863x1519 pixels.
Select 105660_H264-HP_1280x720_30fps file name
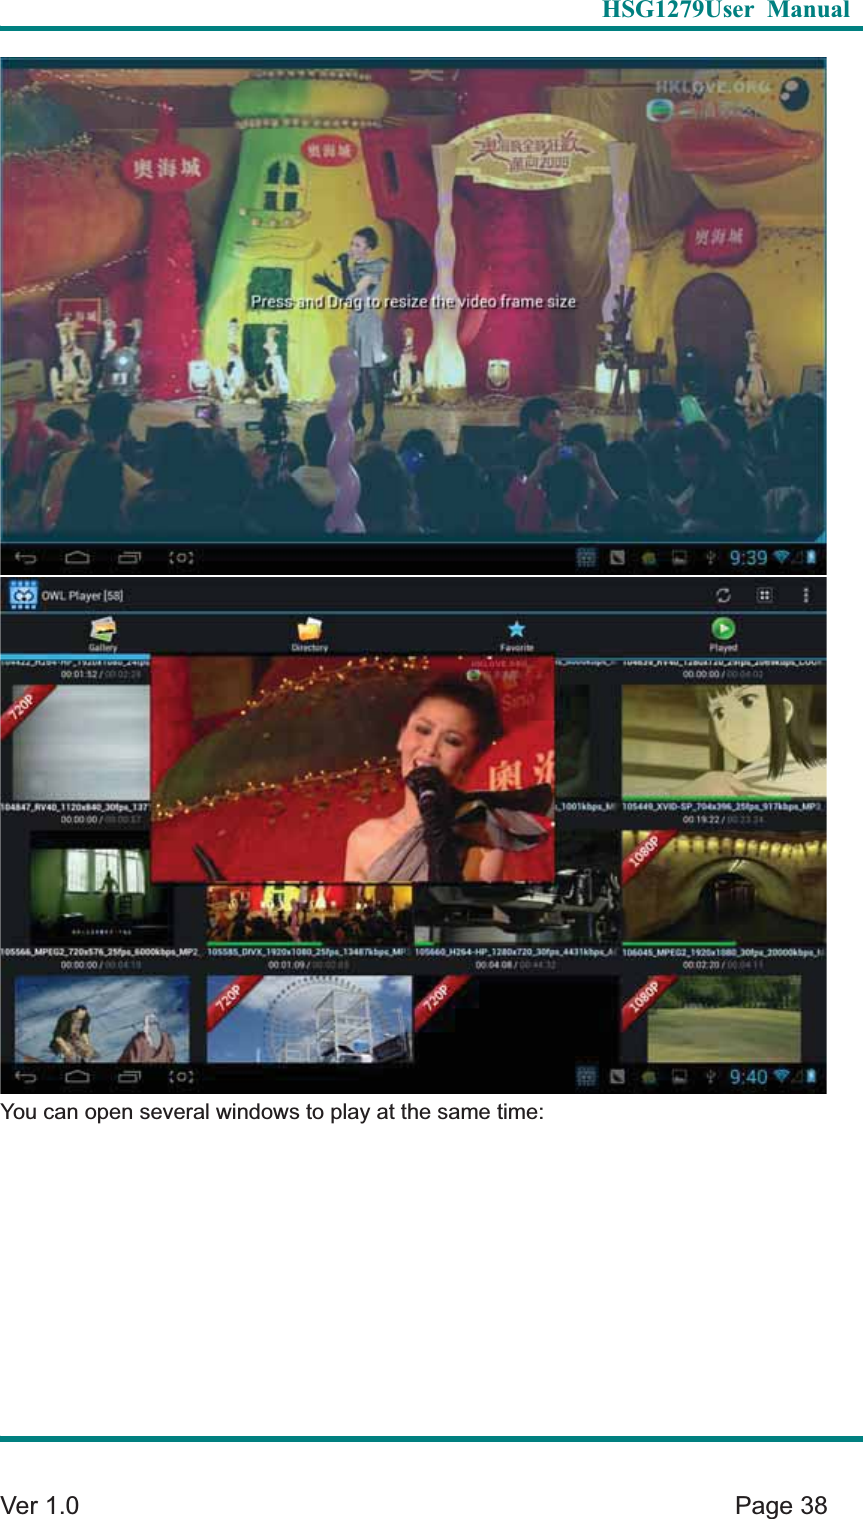tap(516, 952)
